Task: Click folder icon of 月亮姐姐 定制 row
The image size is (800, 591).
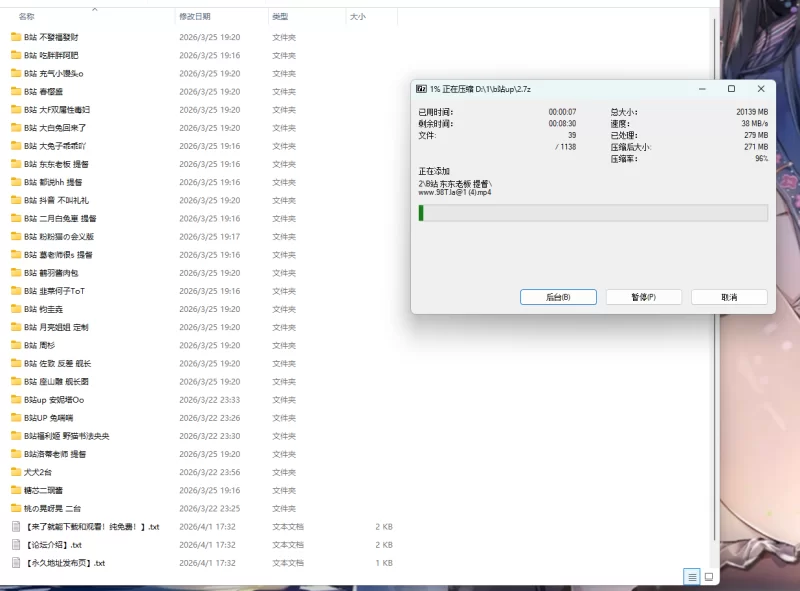Action: (16, 327)
